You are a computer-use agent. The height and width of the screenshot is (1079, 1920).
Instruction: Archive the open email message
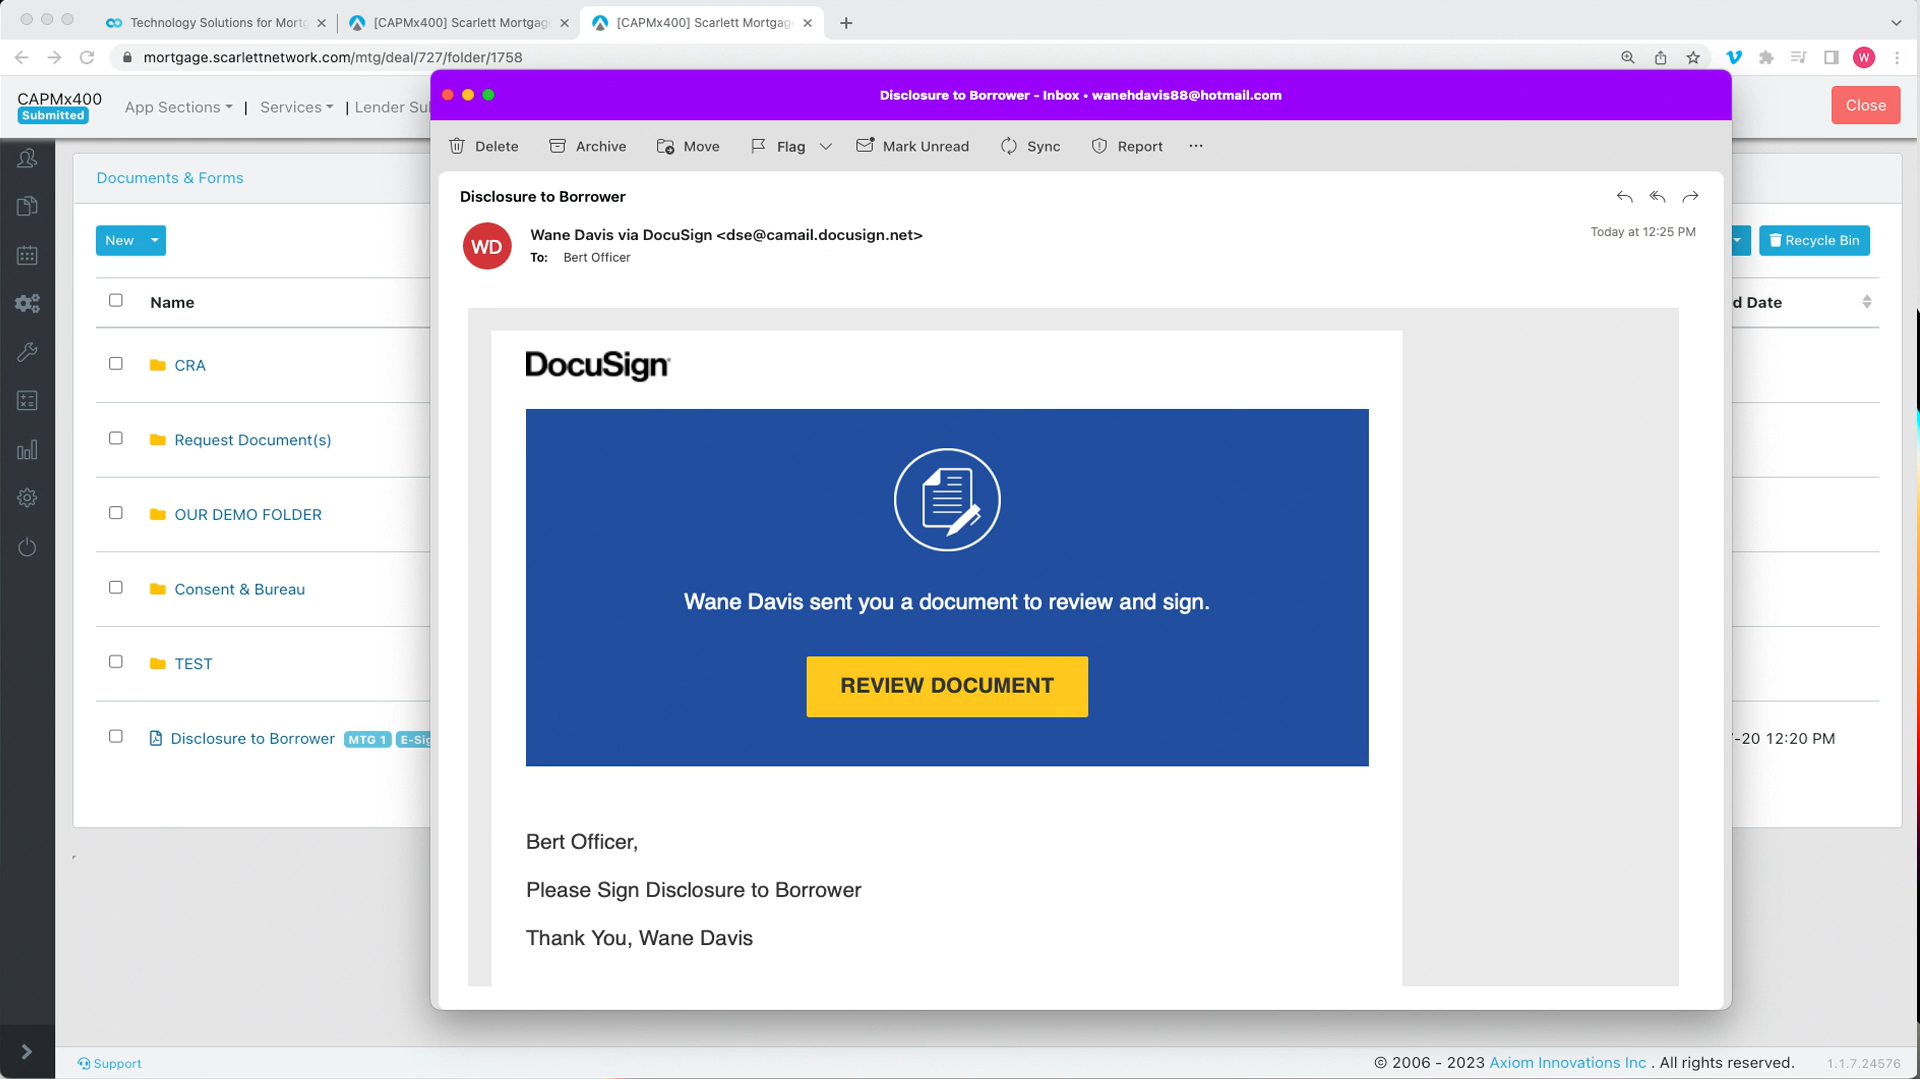[588, 146]
